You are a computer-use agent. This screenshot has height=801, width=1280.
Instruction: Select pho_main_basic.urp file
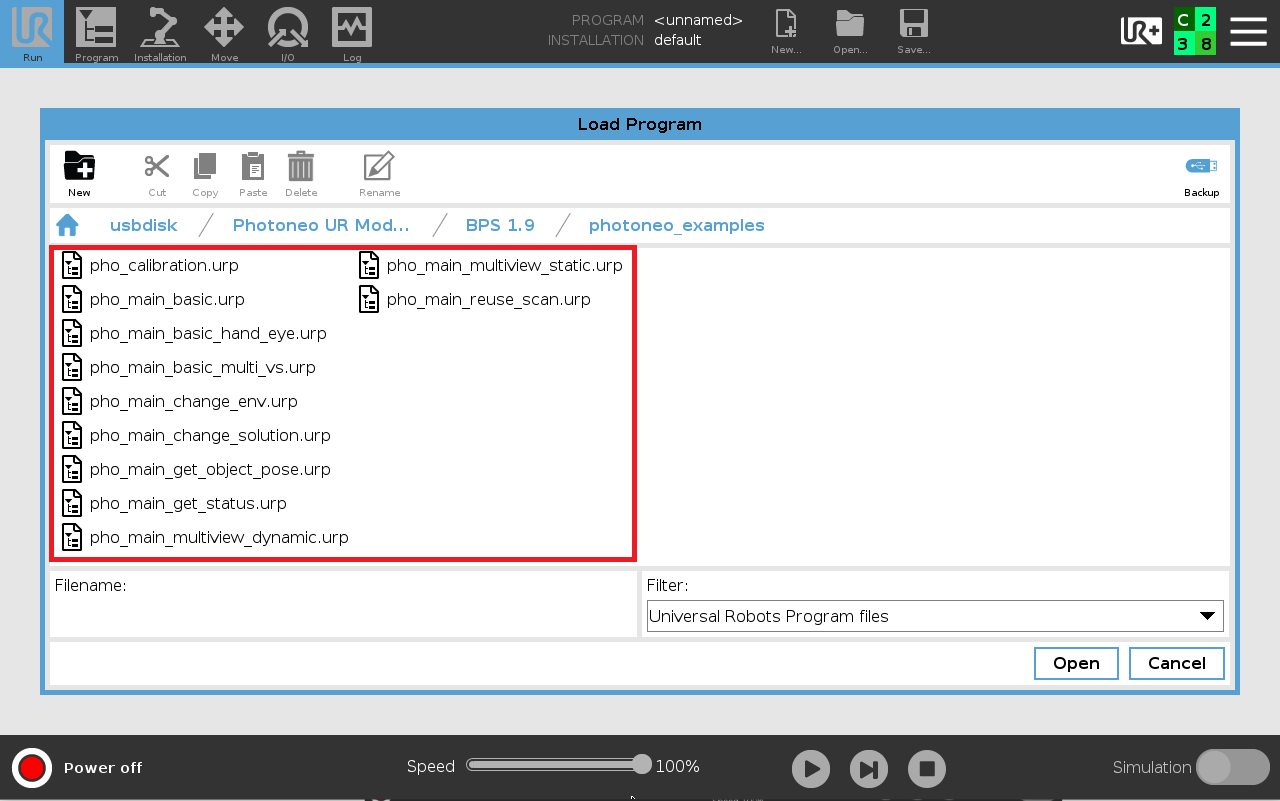pos(167,299)
